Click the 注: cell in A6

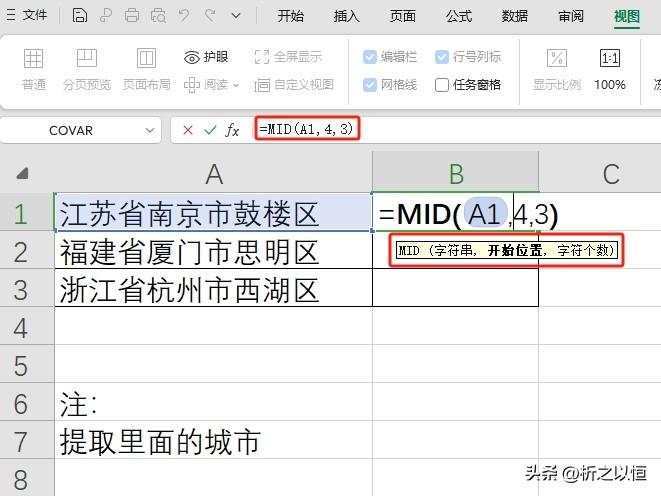click(x=214, y=402)
